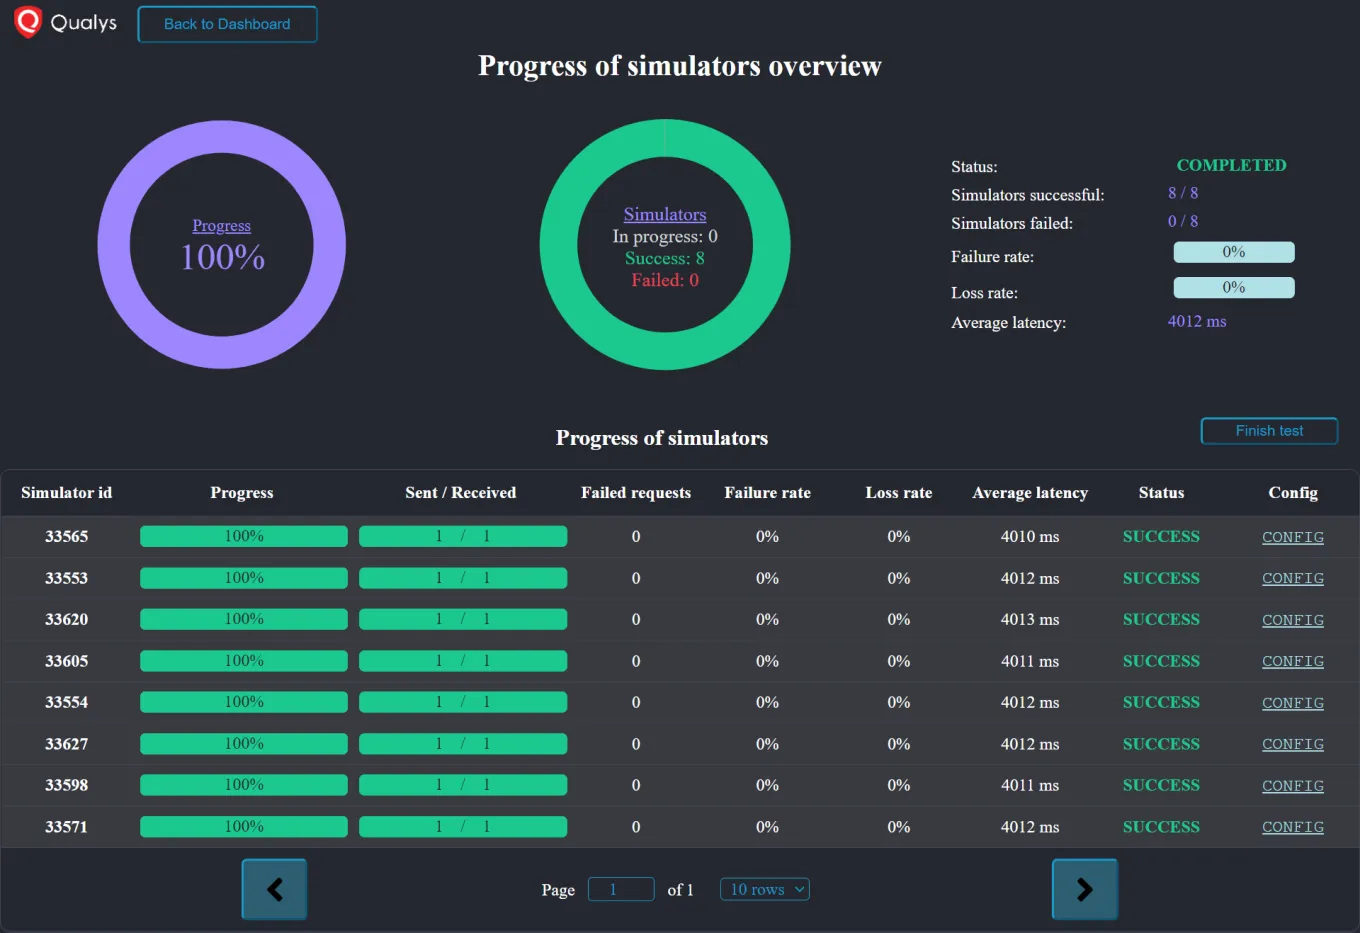Click the progress bar for simulator 33605
The width and height of the screenshot is (1360, 933).
tap(243, 660)
